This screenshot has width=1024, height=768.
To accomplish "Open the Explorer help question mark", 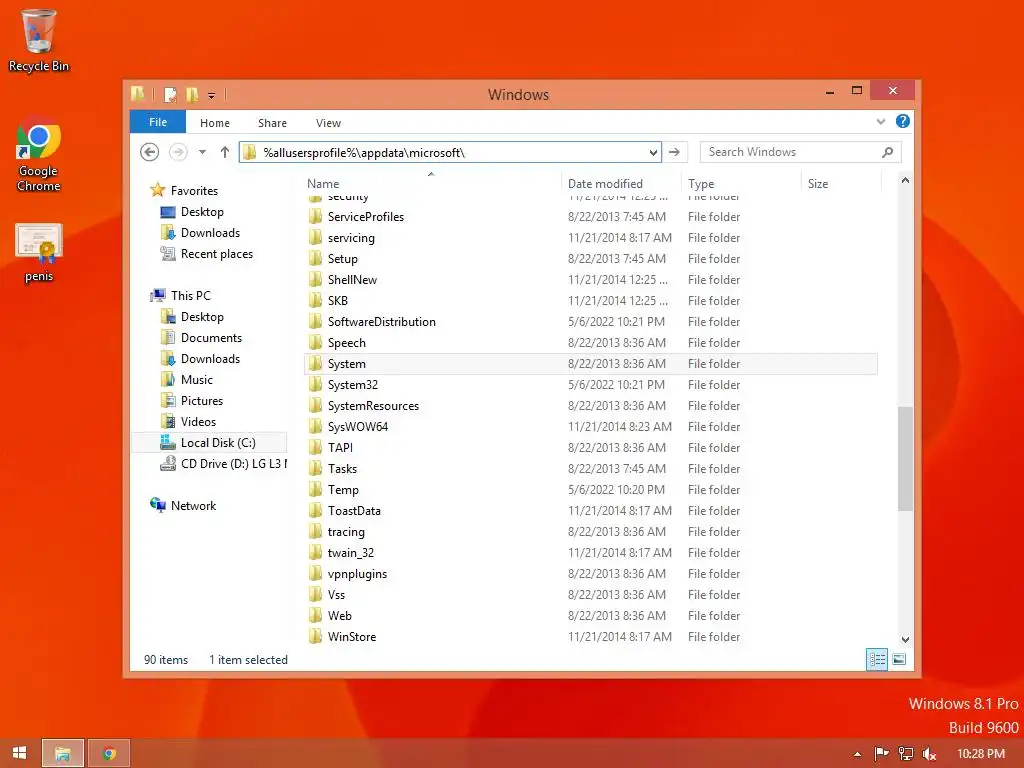I will (x=903, y=121).
